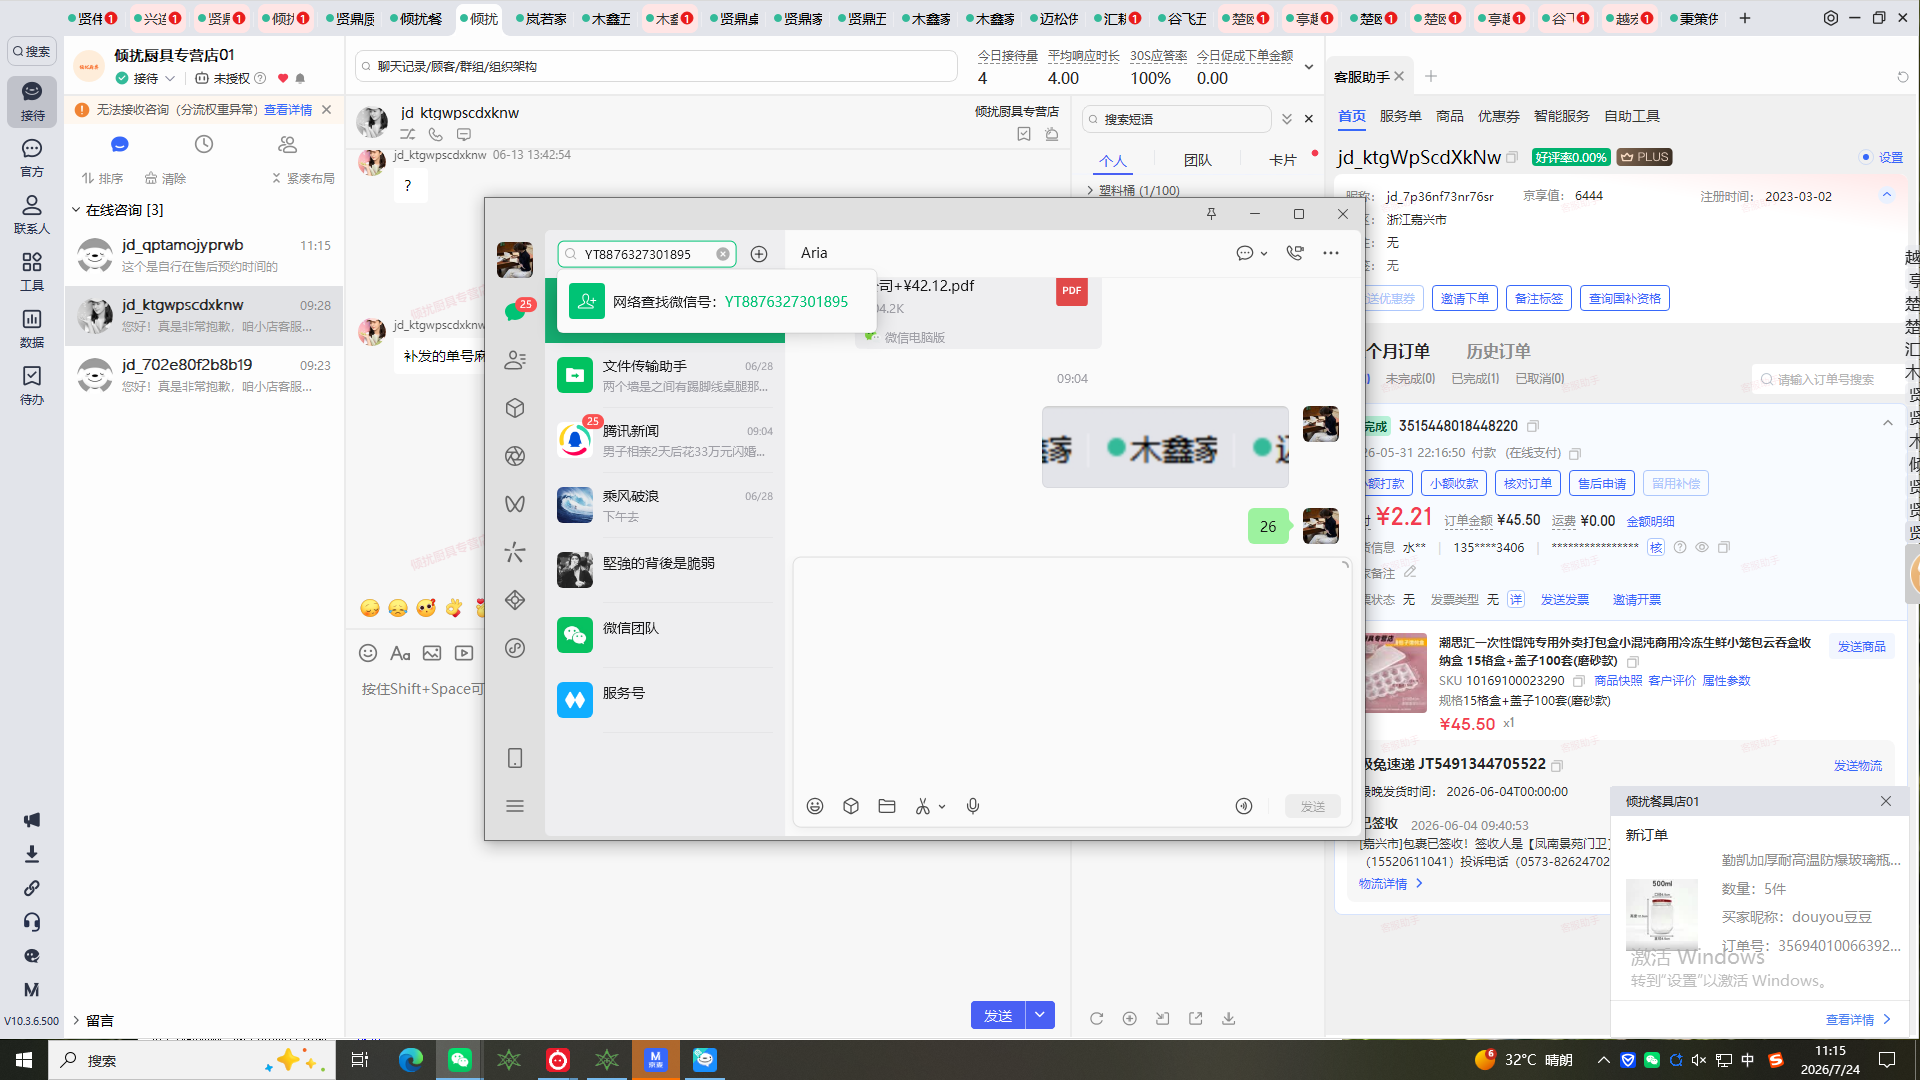Open JD chat emoji picker icon
This screenshot has height=1080, width=1920.
[x=368, y=653]
